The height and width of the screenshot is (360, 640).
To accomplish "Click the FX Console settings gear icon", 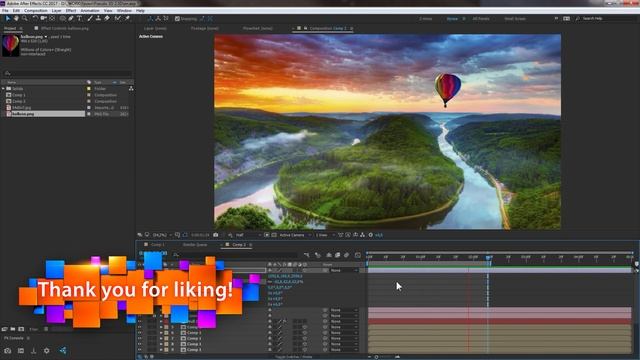I will 47,351.
